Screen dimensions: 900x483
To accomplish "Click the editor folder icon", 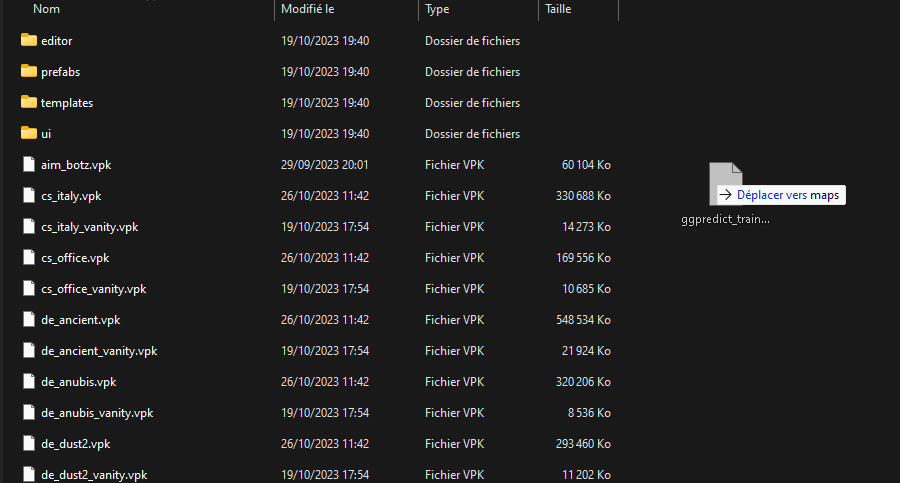I will (29, 40).
